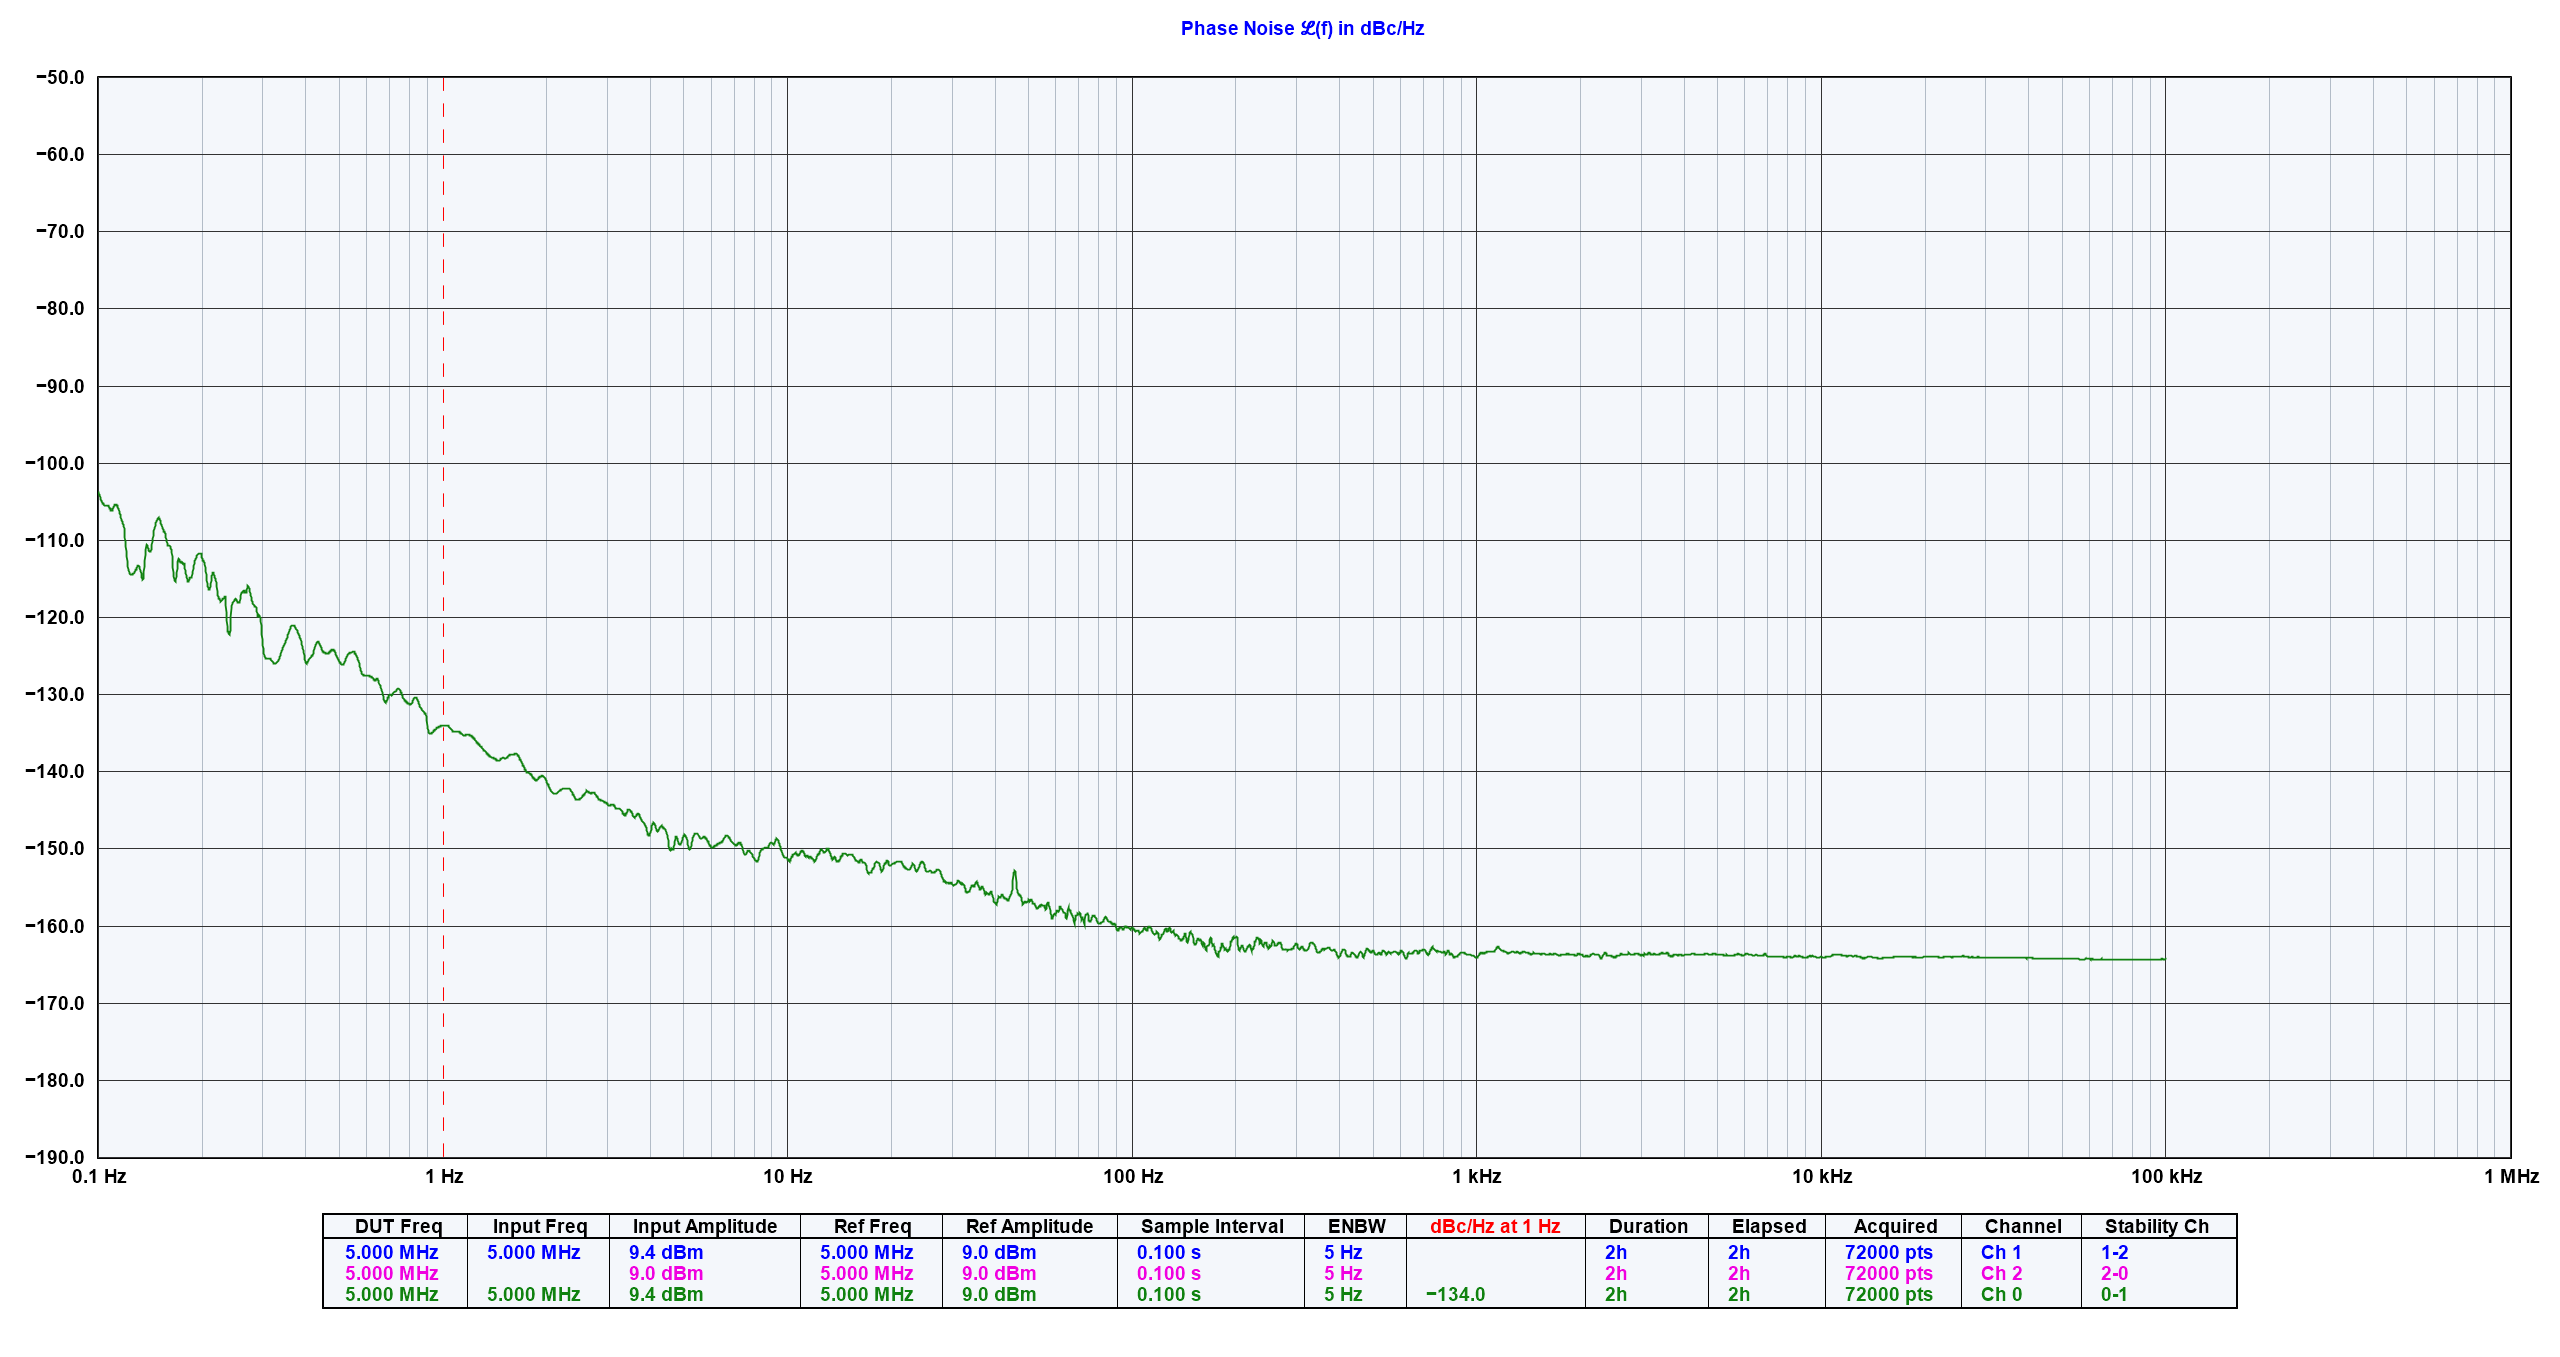This screenshot has width=2560, height=1357.
Task: Click the dBc/Hz at 1 Hz column header
Action: [x=1494, y=1226]
